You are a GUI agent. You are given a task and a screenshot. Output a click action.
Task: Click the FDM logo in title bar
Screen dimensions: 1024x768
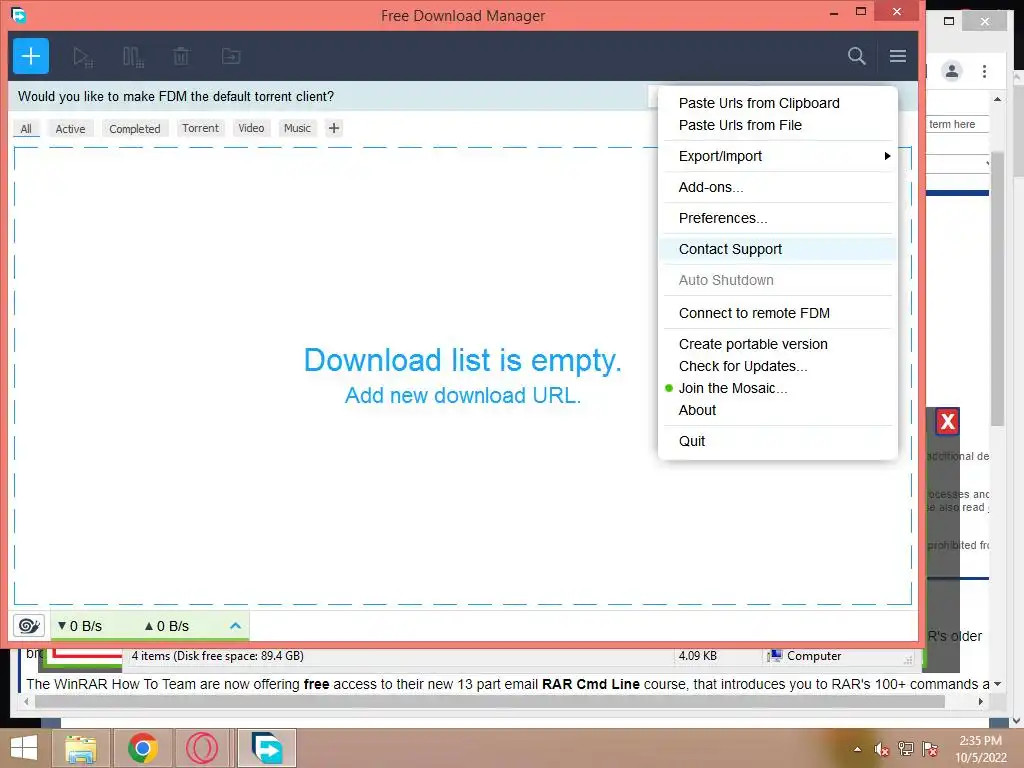[x=18, y=14]
